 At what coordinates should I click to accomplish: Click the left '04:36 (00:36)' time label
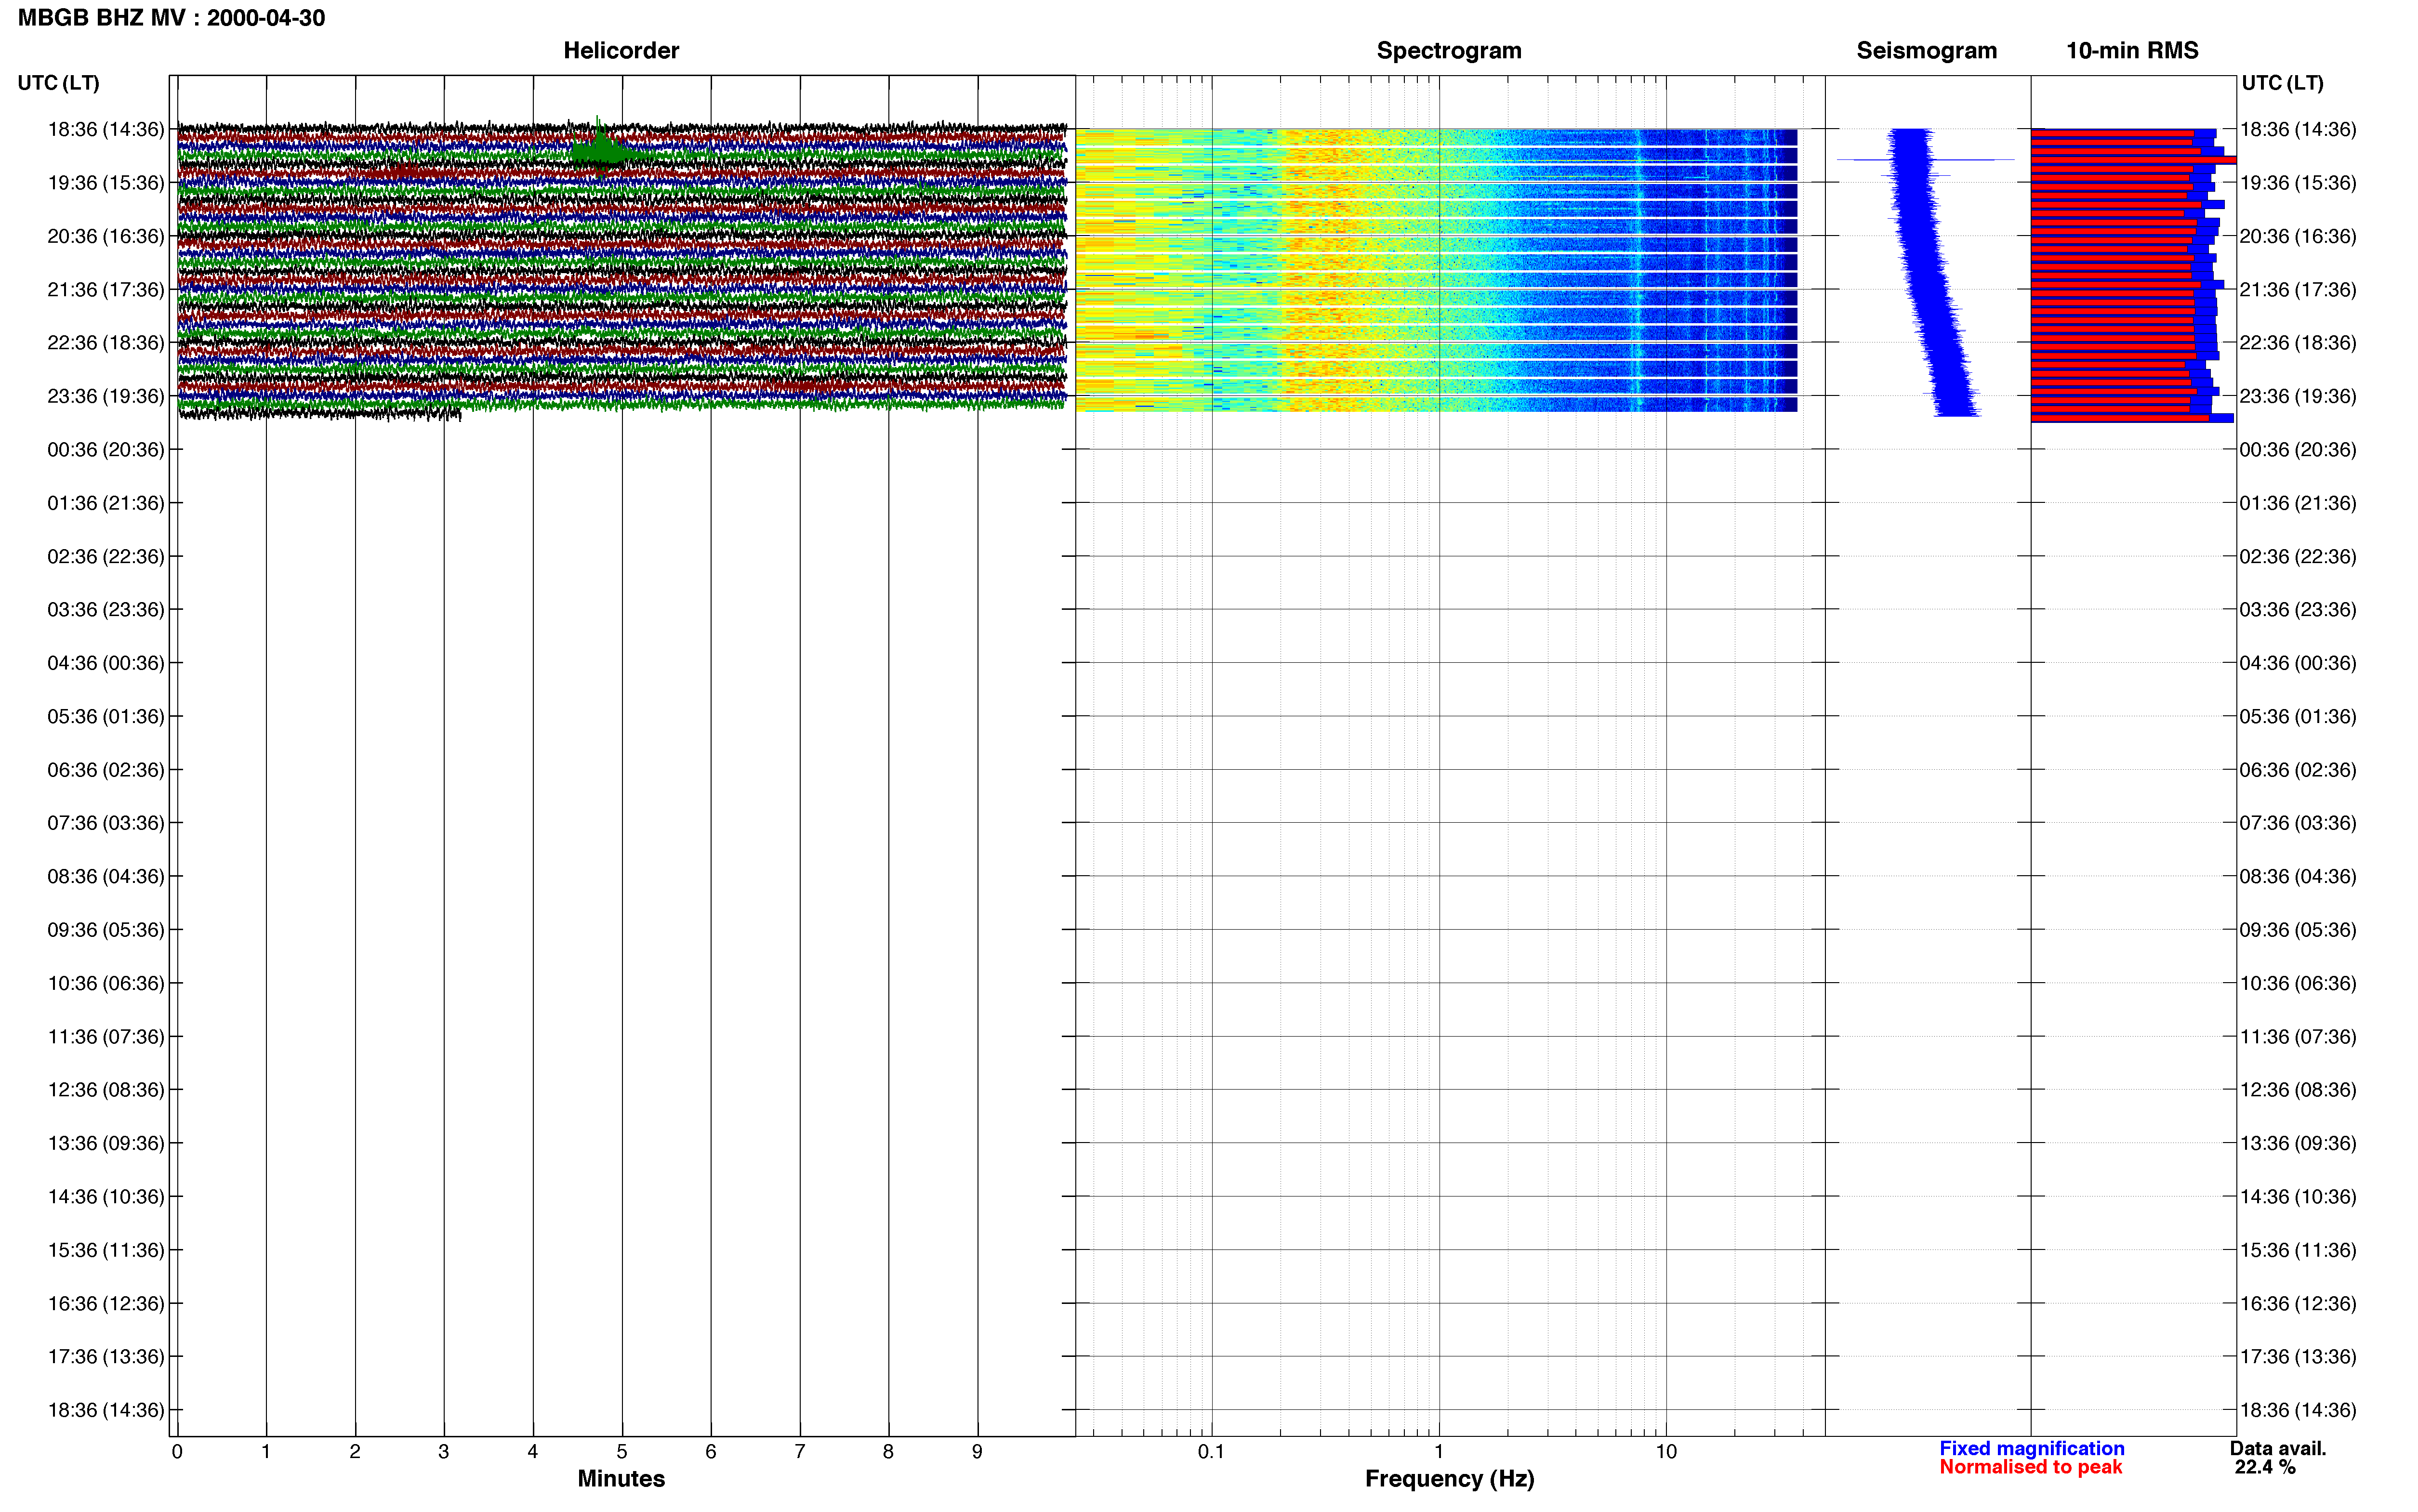pyautogui.click(x=106, y=663)
